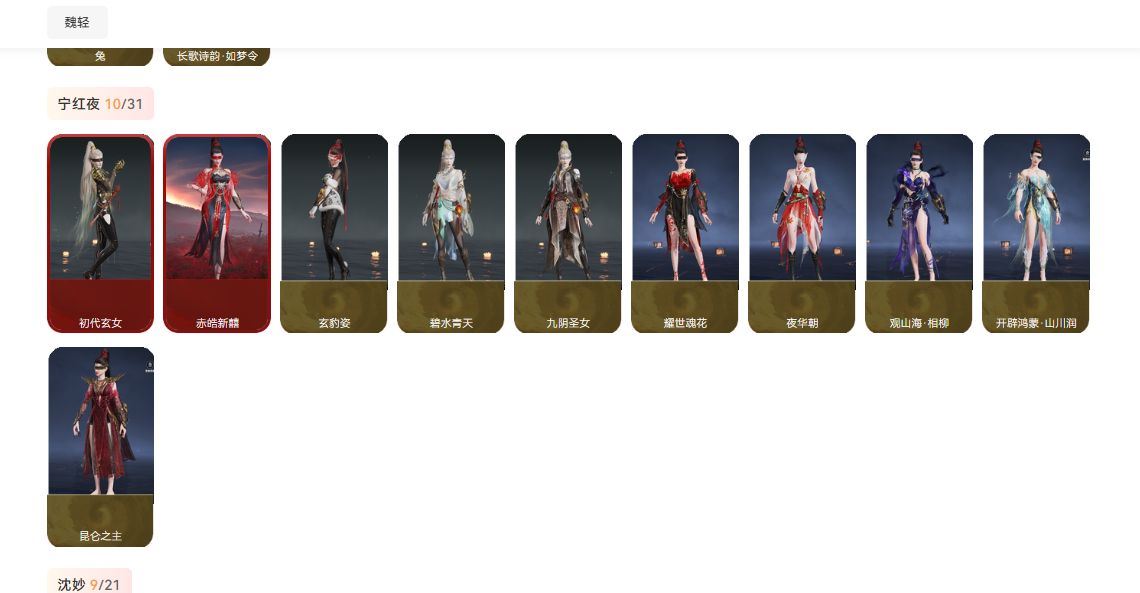Select the 初代玄女 skin portrait
Screen dimensions: 1140x593
point(100,207)
